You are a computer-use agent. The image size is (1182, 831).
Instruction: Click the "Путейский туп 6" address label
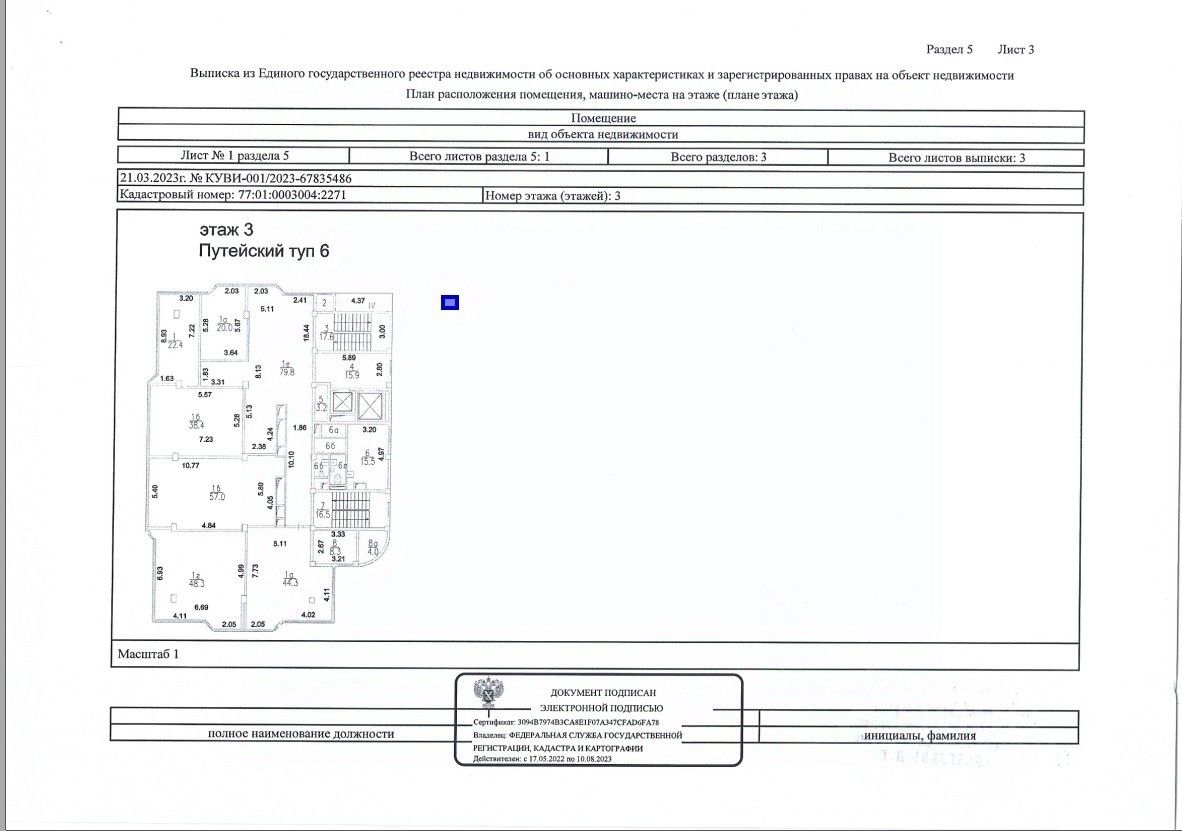[x=264, y=251]
